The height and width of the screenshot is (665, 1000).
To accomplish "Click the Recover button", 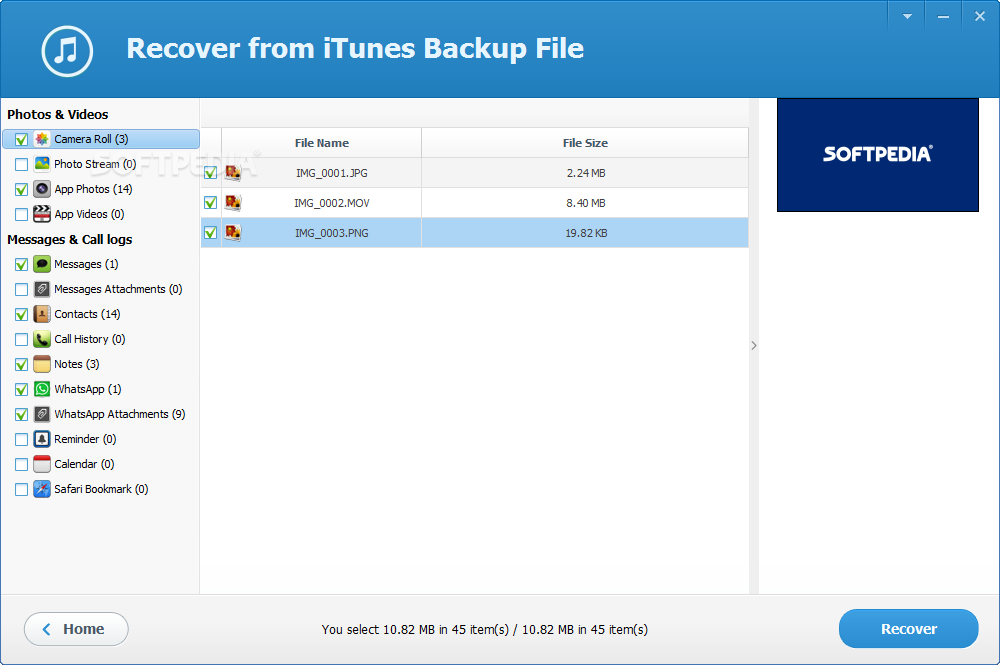I will [908, 629].
